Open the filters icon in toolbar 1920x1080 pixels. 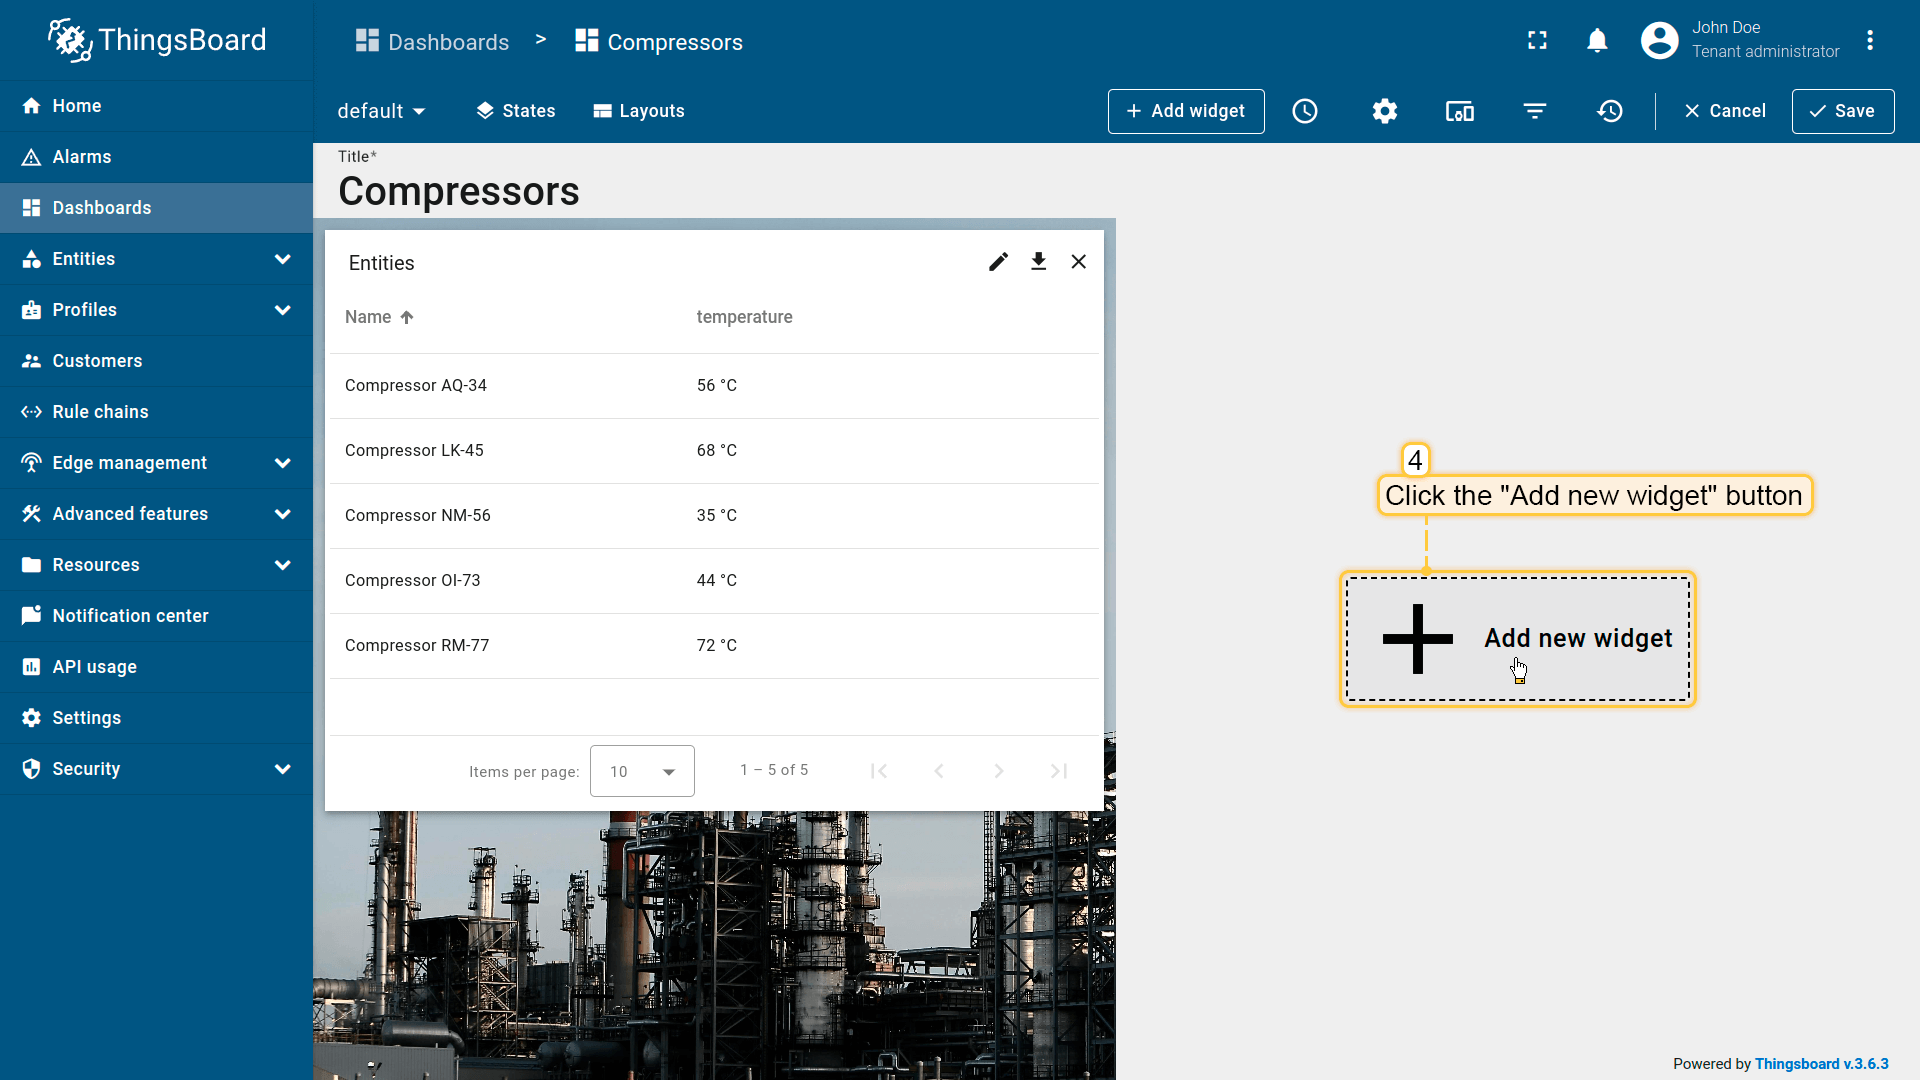[x=1535, y=111]
